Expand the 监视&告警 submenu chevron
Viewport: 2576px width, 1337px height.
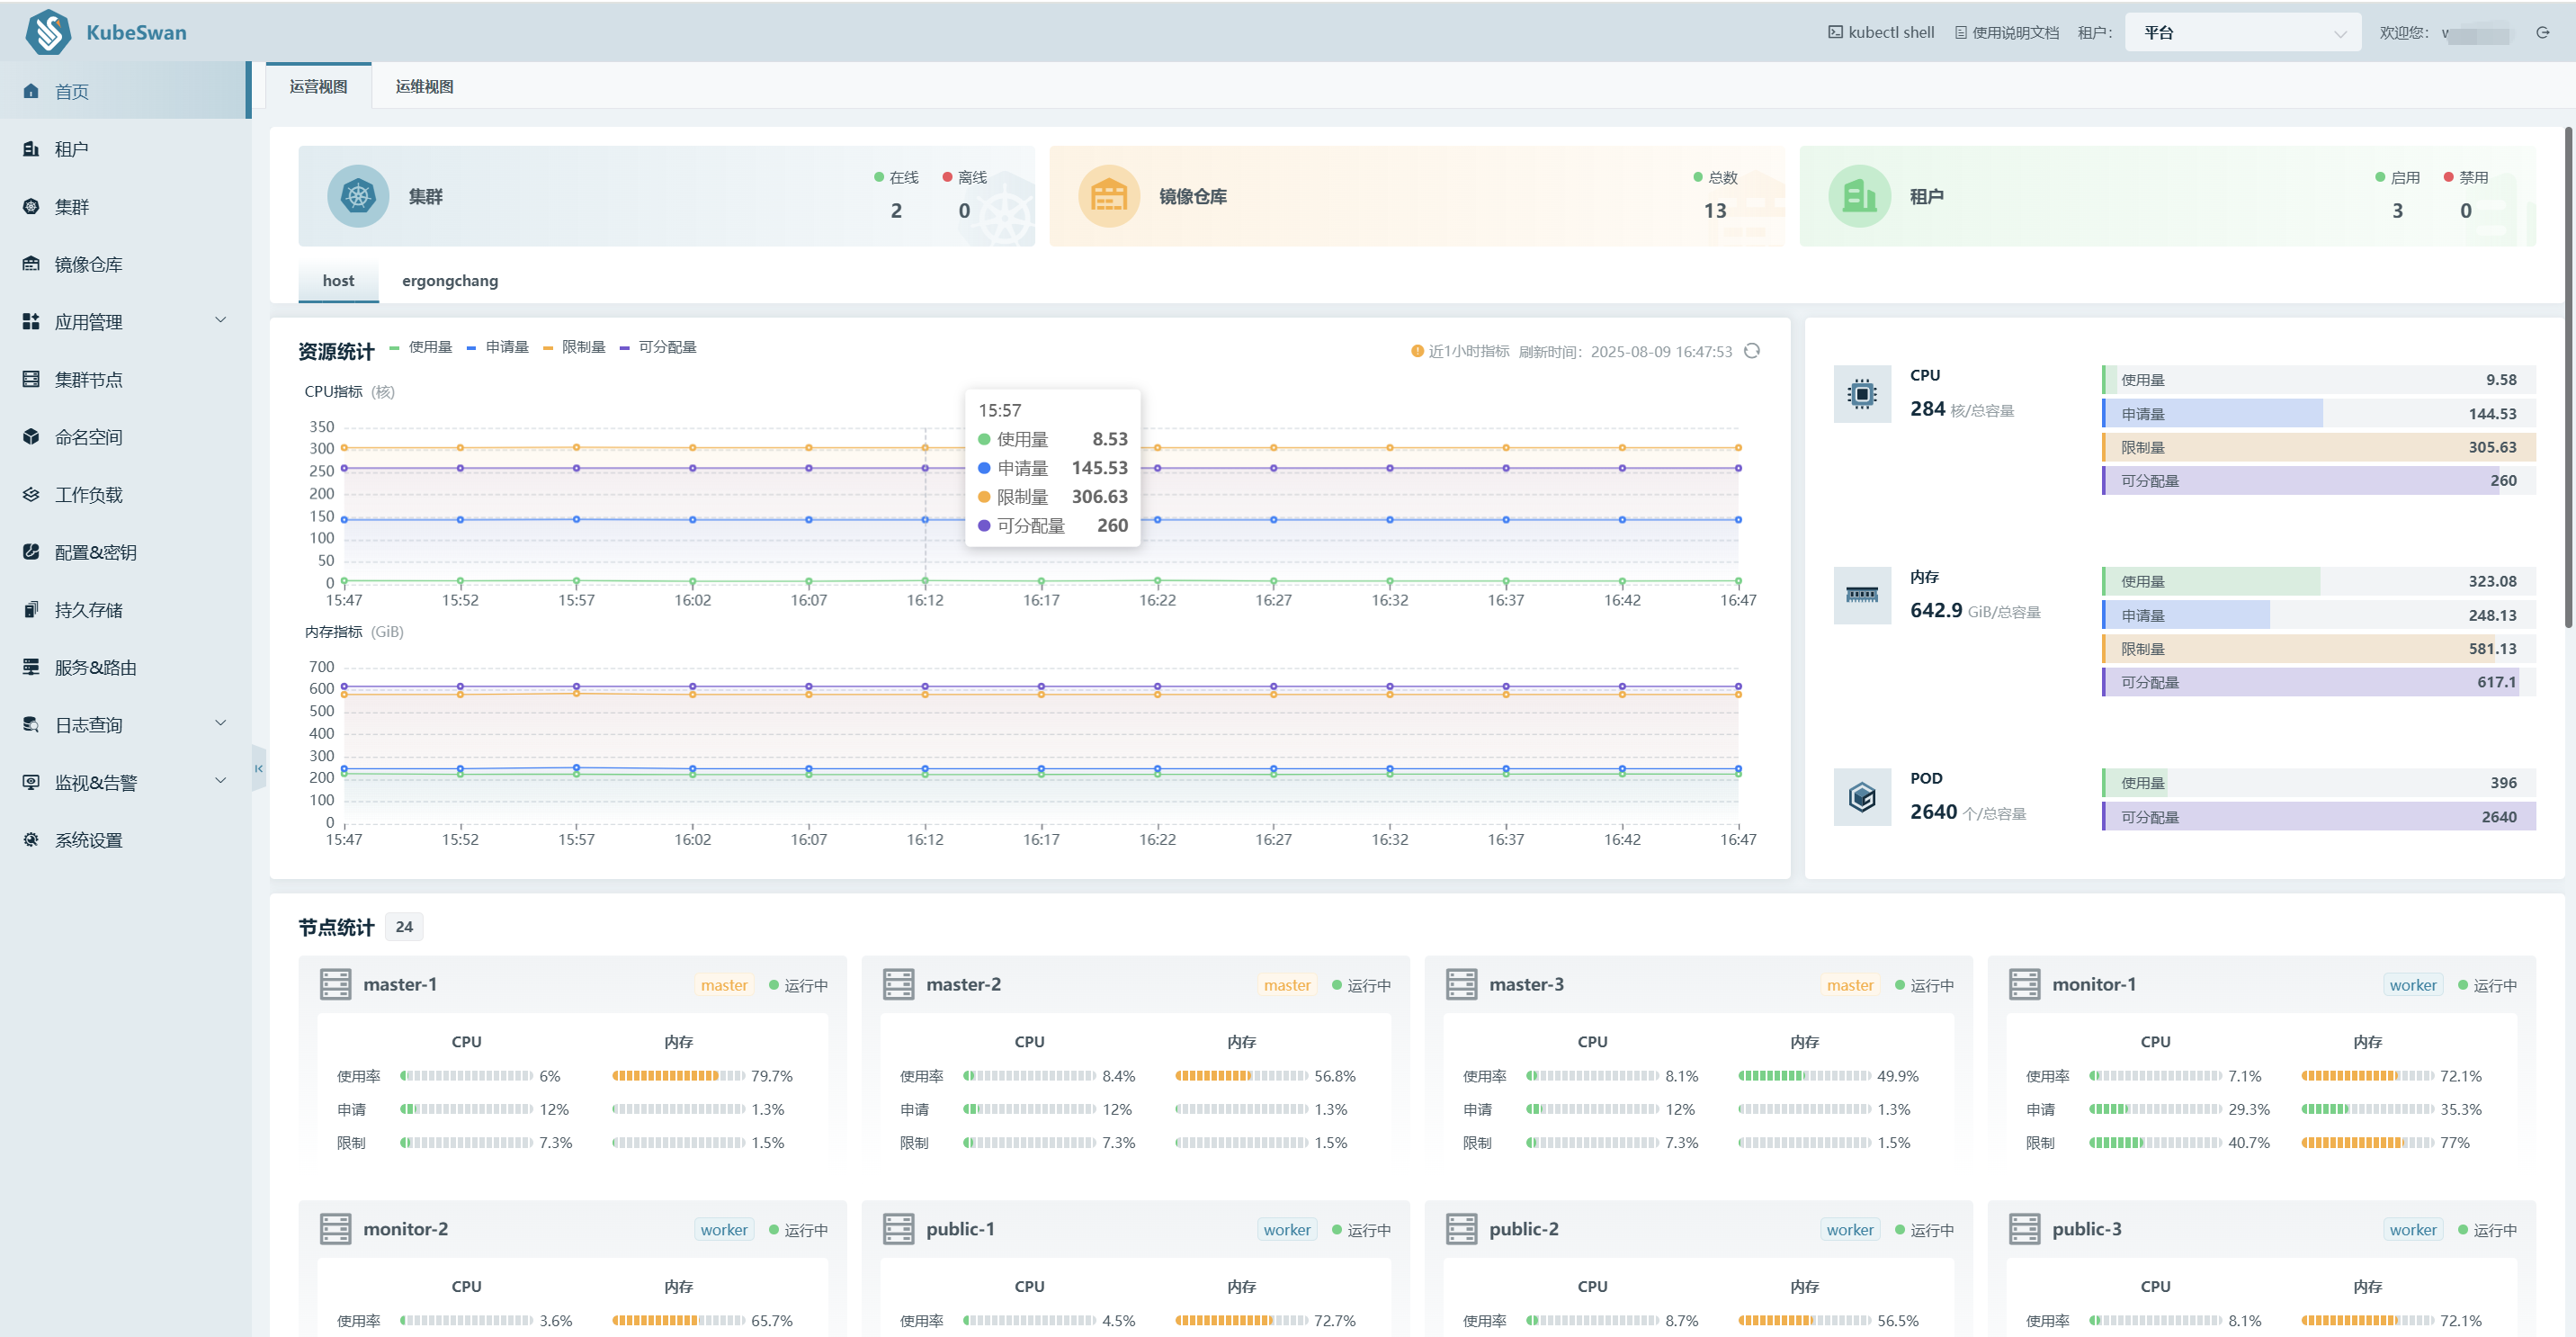221,781
